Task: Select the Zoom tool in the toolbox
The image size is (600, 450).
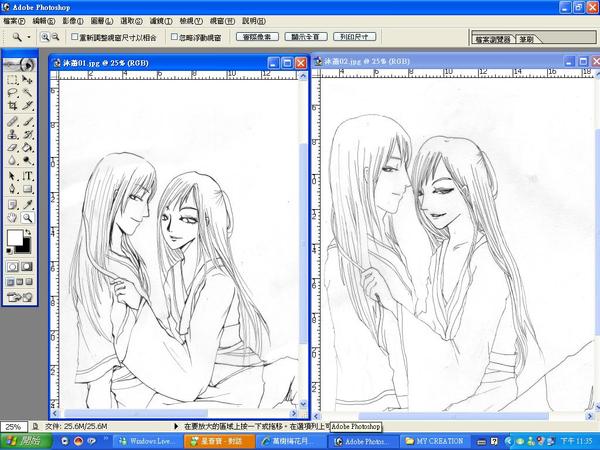Action: [x=27, y=218]
